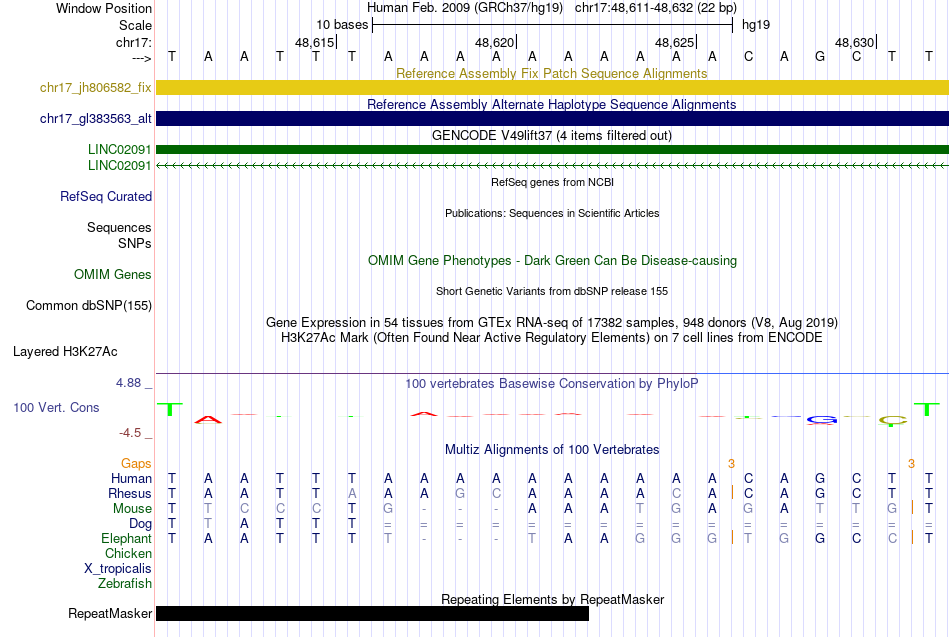Click the Sequences track label
The width and height of the screenshot is (950, 637).
click(x=119, y=227)
